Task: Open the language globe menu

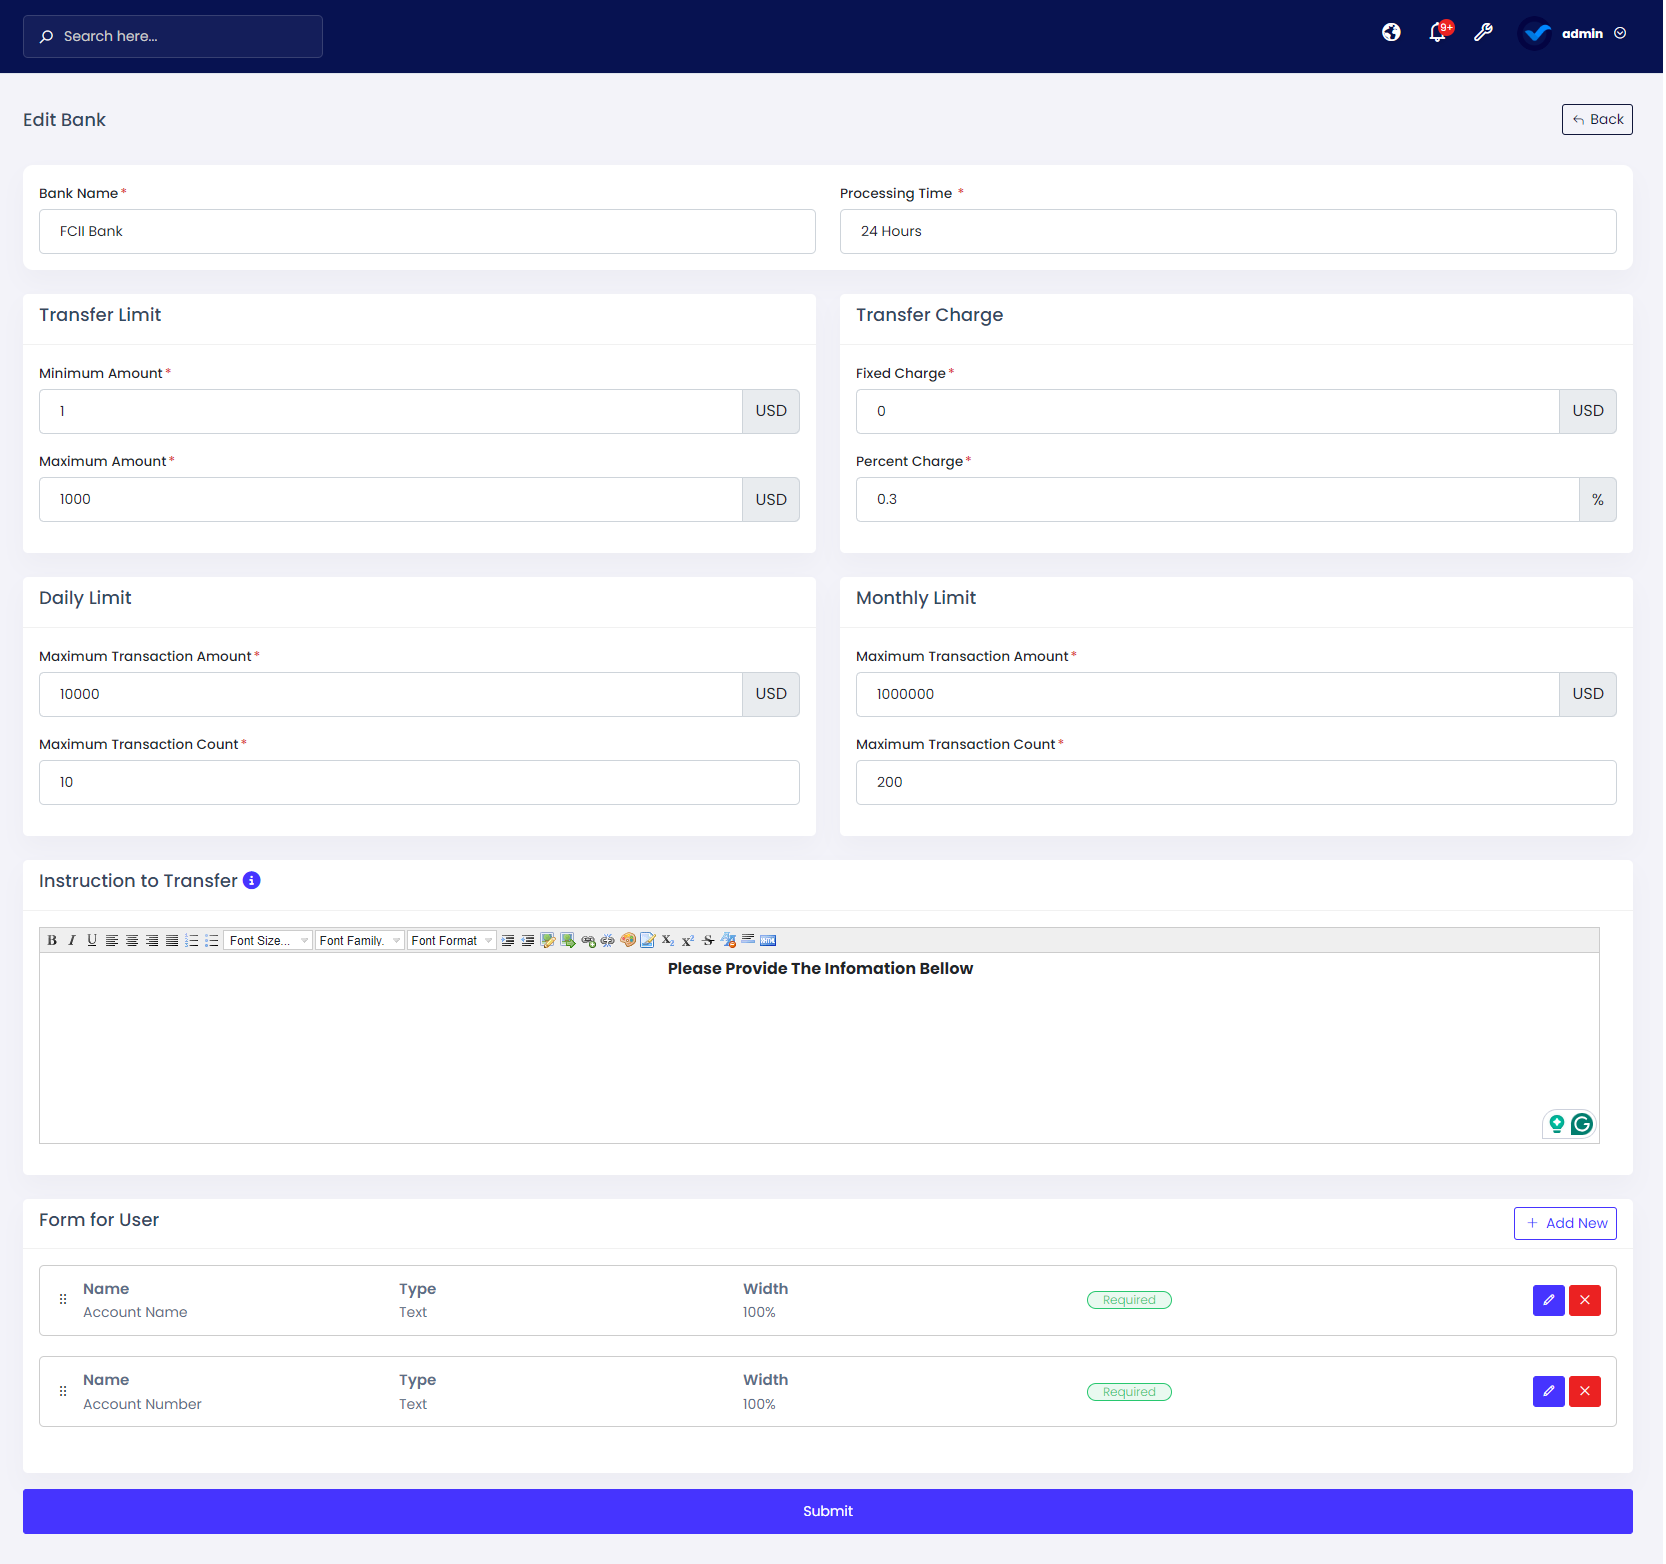Action: 1391,32
